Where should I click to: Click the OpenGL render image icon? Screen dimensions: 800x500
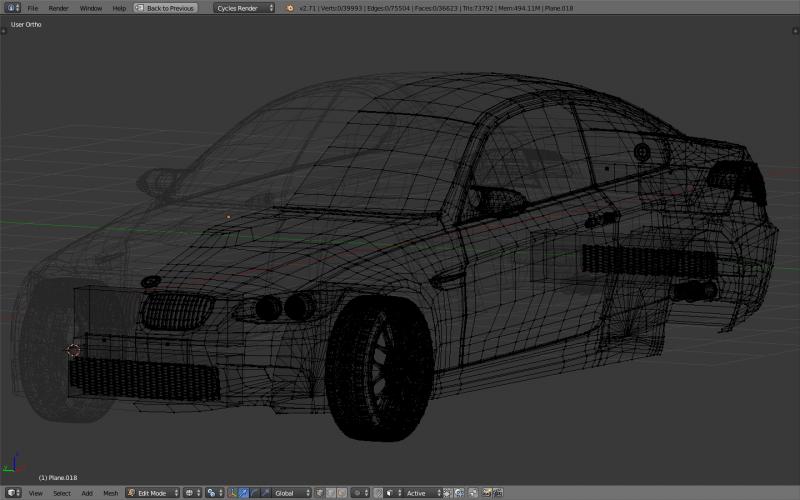coord(487,493)
